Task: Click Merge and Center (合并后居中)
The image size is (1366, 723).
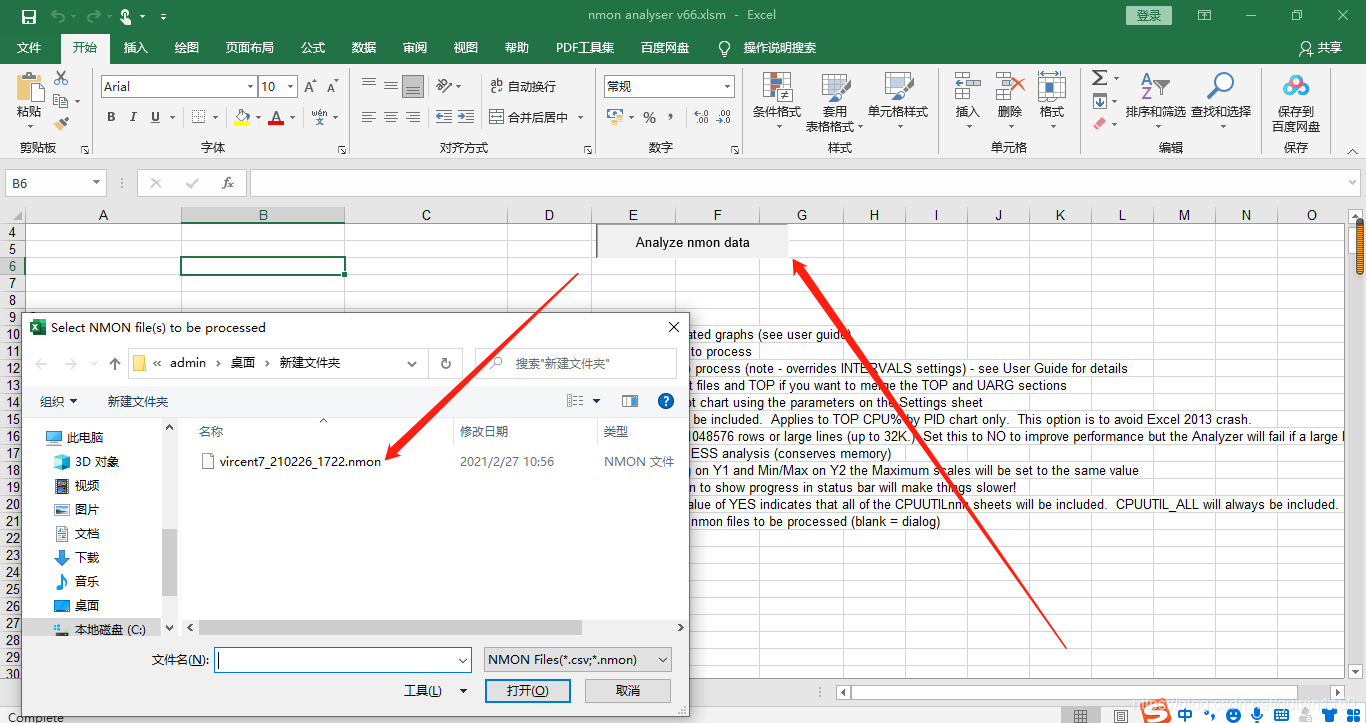Action: (x=529, y=117)
